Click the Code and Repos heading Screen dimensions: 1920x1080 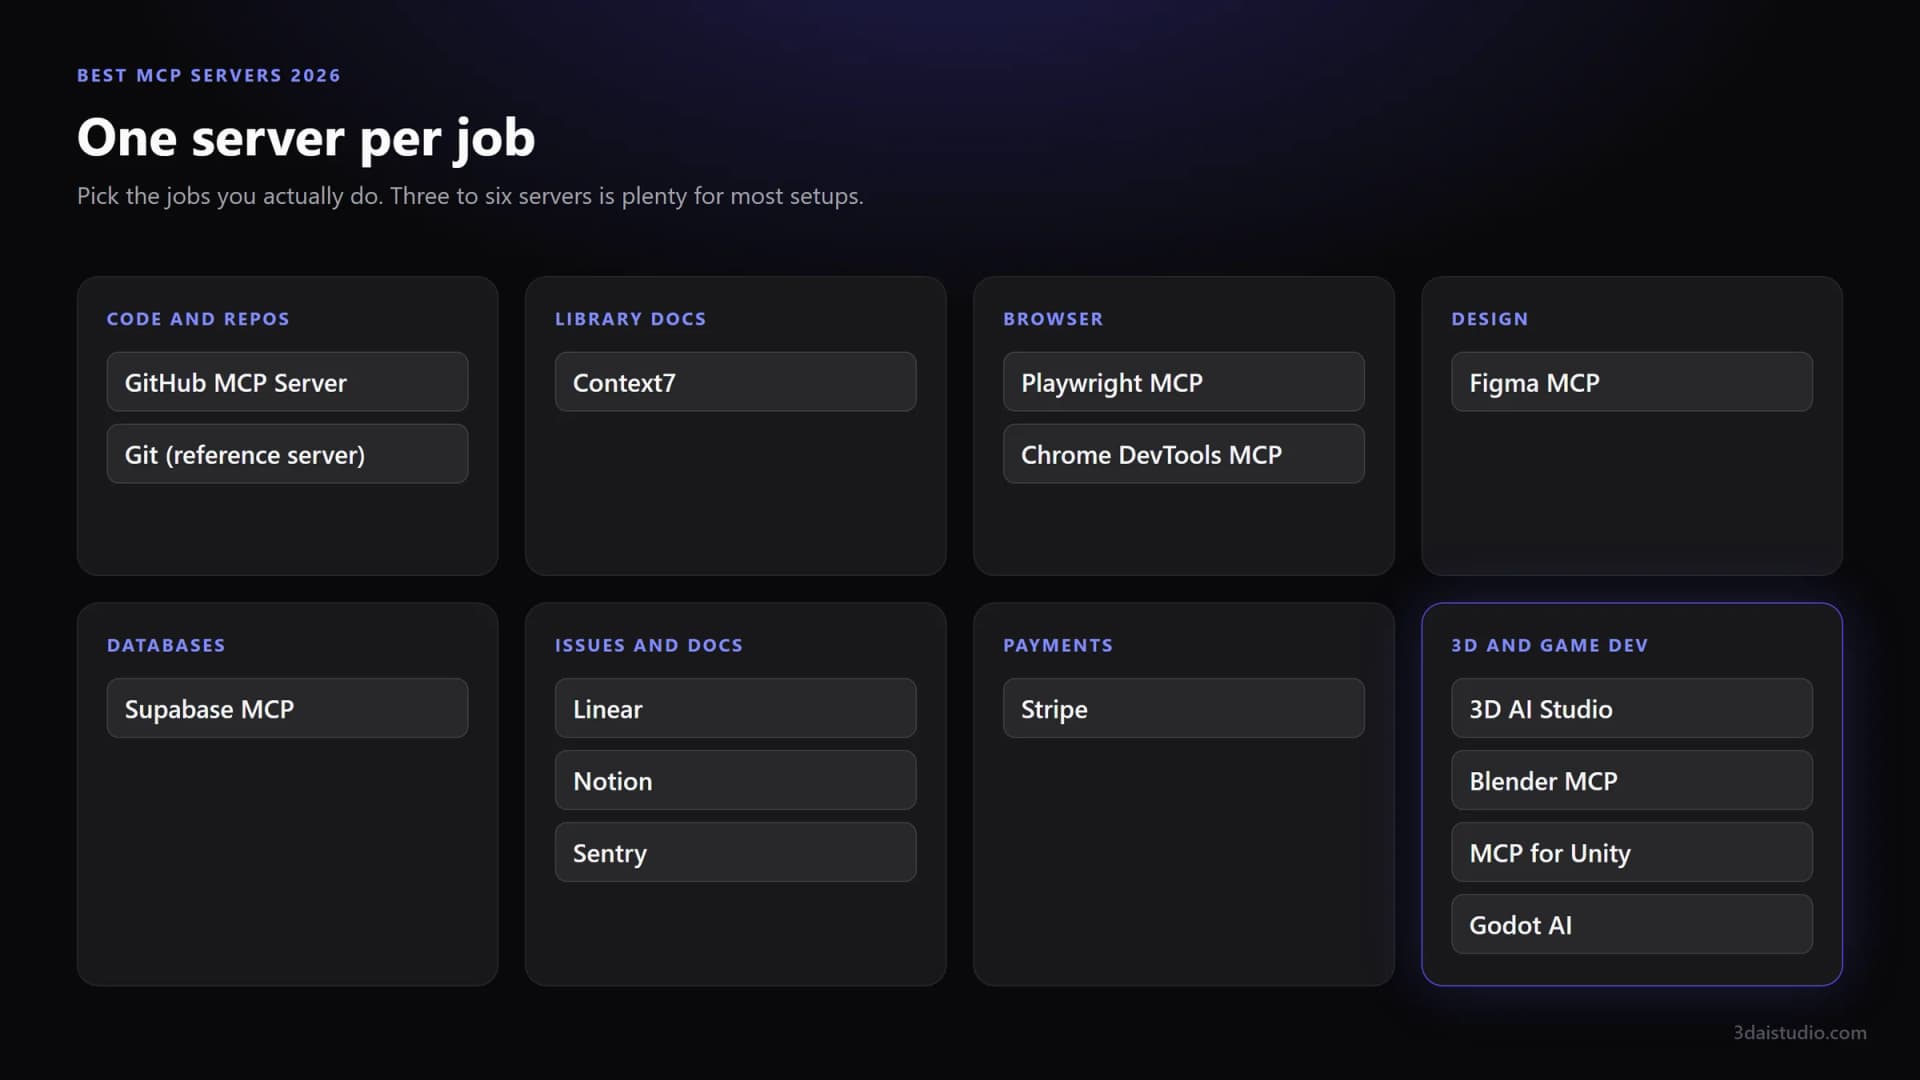tap(198, 319)
